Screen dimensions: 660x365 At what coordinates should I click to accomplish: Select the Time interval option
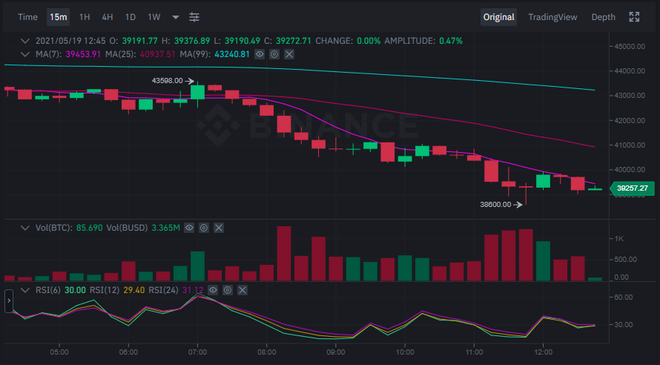(27, 17)
